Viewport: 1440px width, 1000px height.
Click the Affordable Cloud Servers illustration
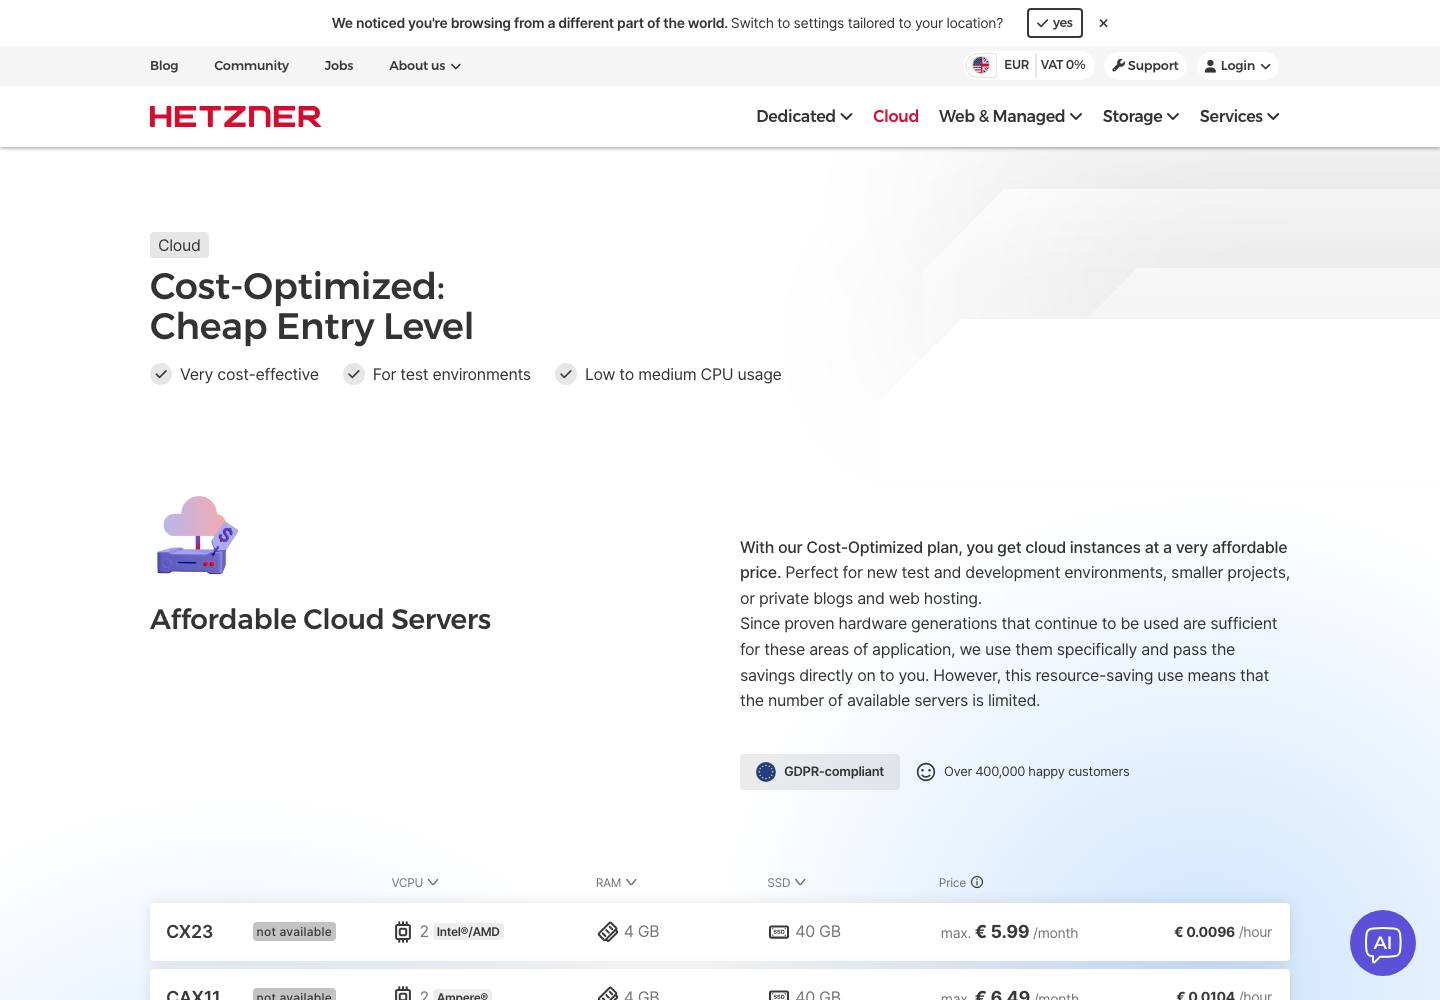click(x=197, y=535)
